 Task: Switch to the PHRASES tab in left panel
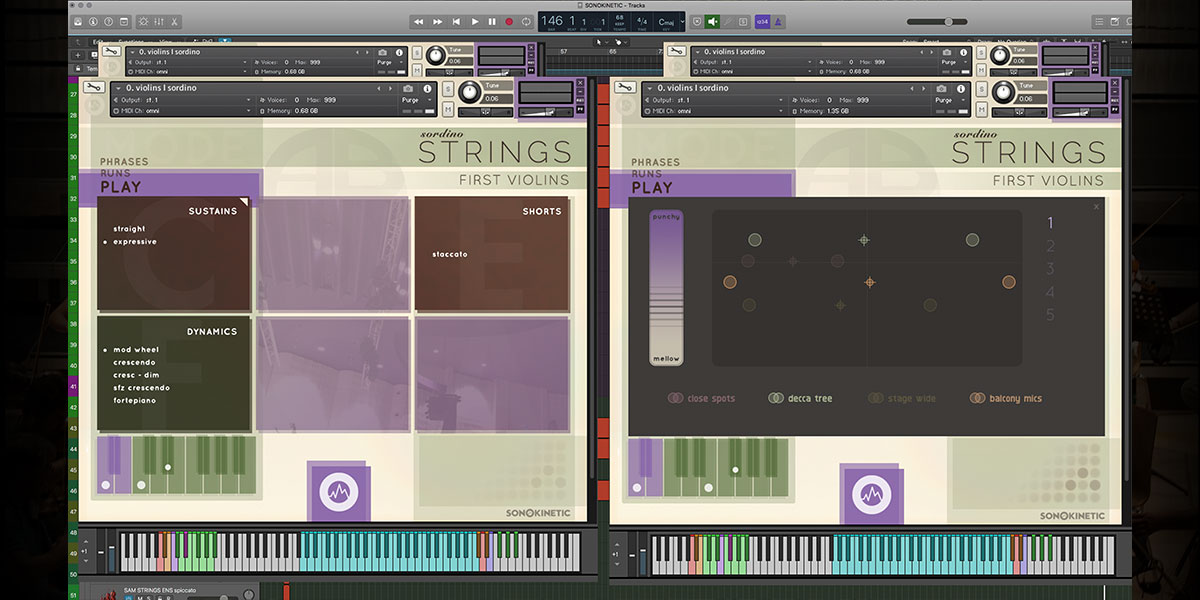(124, 162)
